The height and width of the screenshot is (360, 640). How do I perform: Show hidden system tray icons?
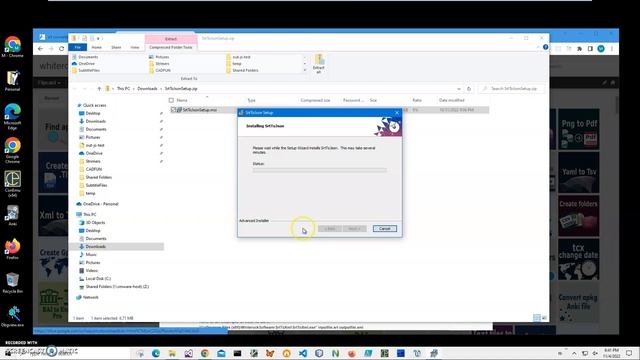574,353
